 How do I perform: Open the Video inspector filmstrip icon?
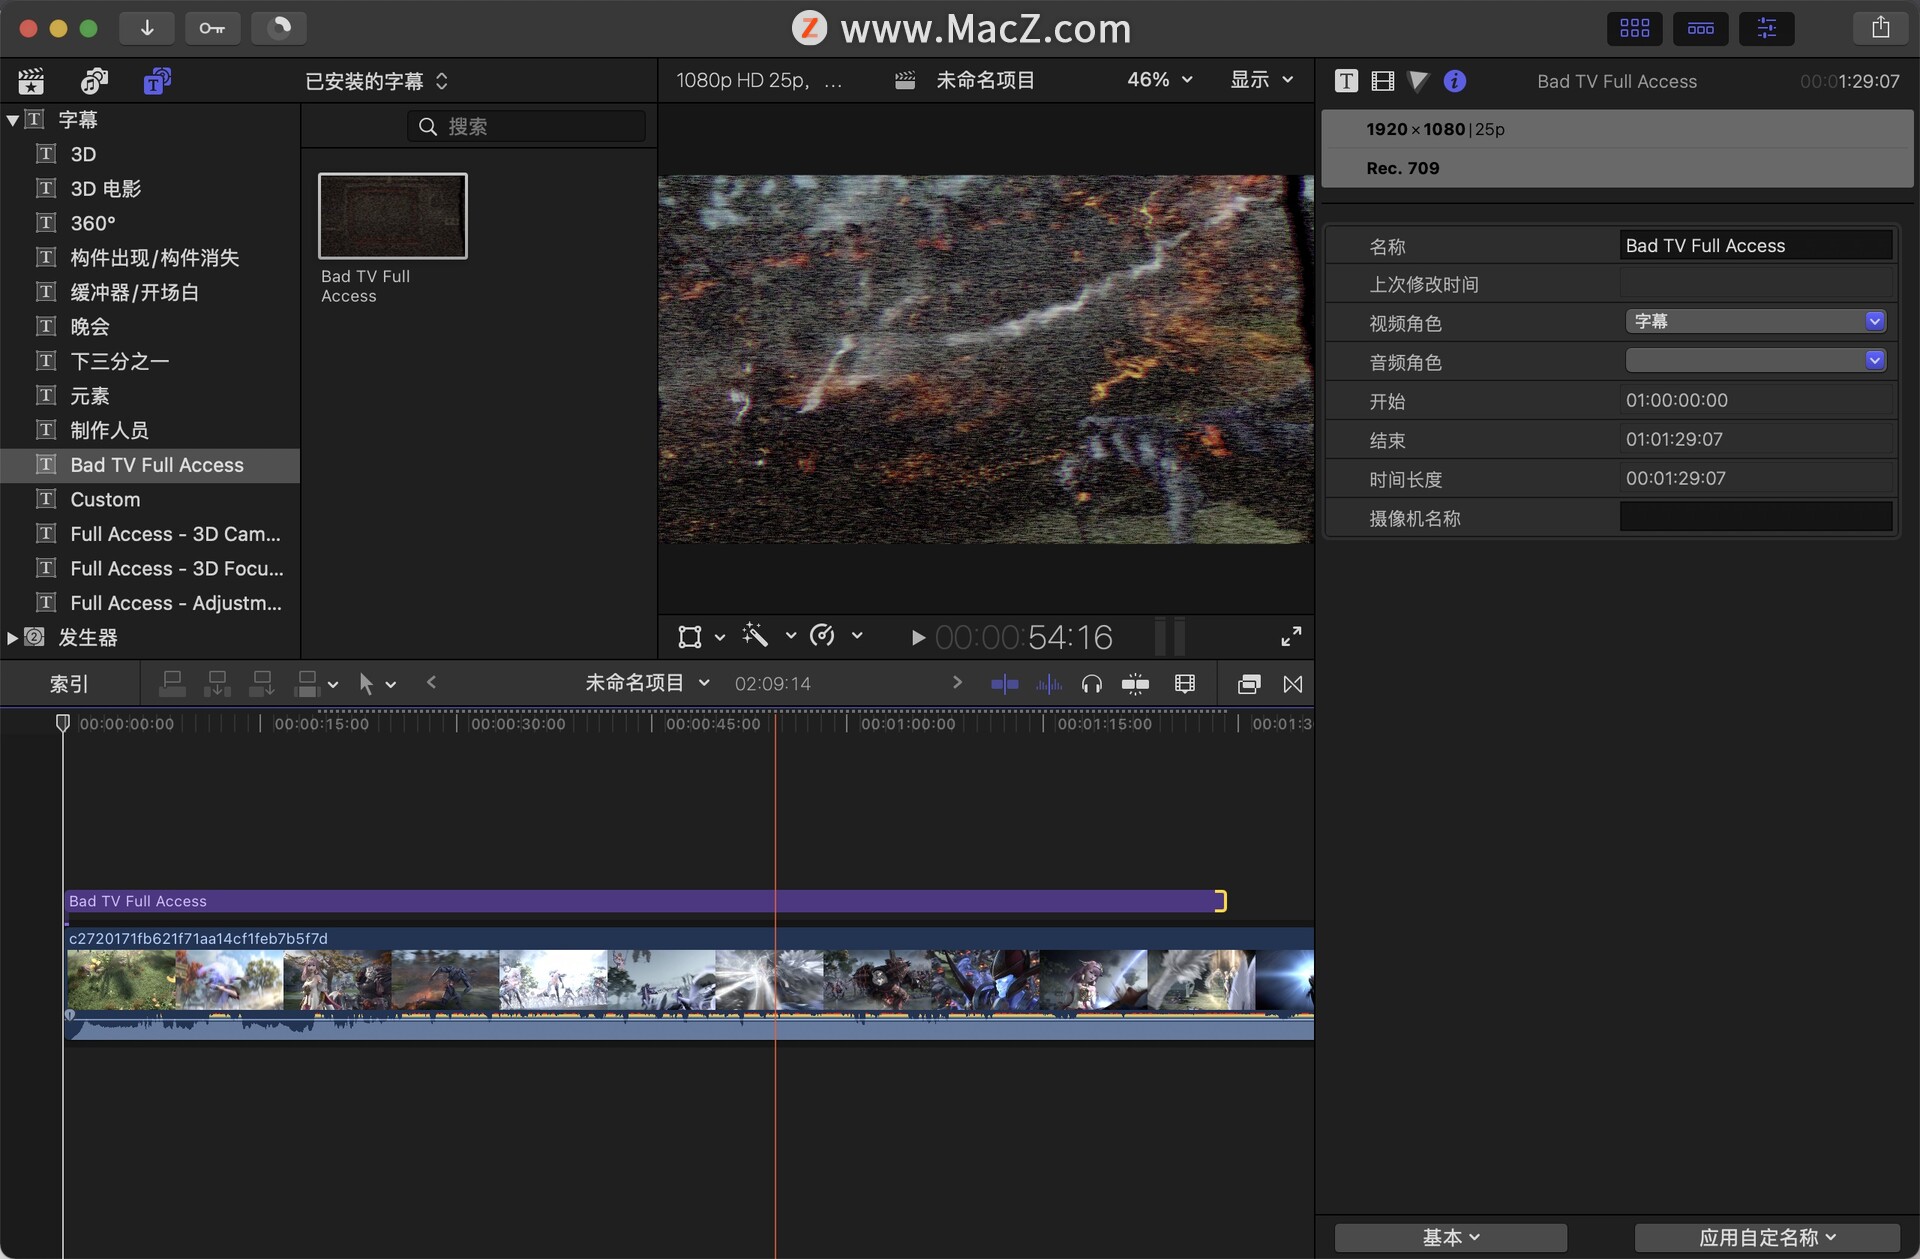[1382, 81]
